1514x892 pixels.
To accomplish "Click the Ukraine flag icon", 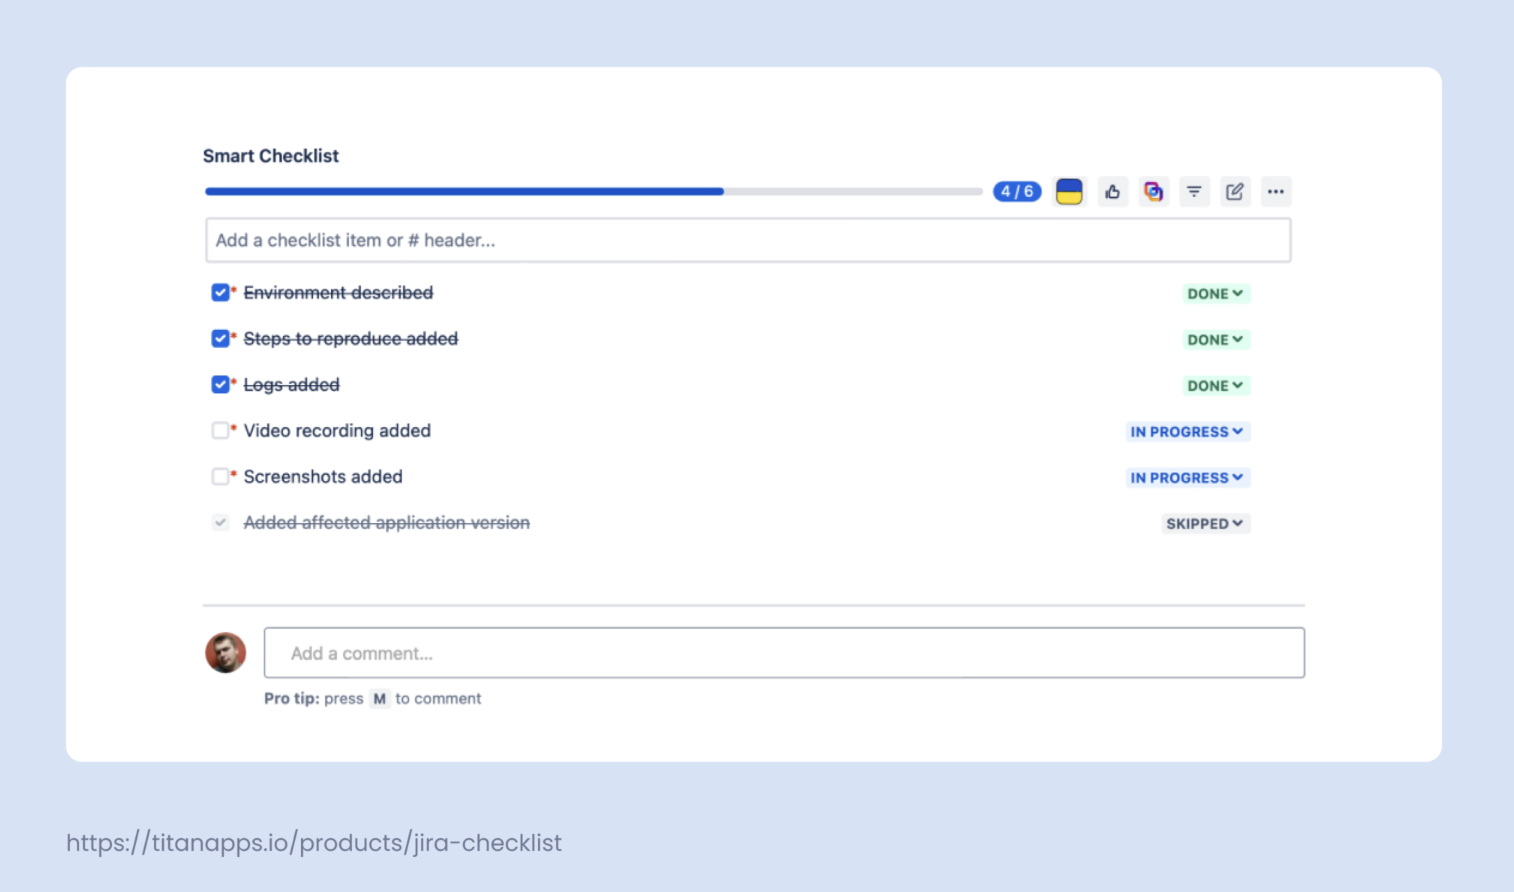I will pyautogui.click(x=1069, y=192).
